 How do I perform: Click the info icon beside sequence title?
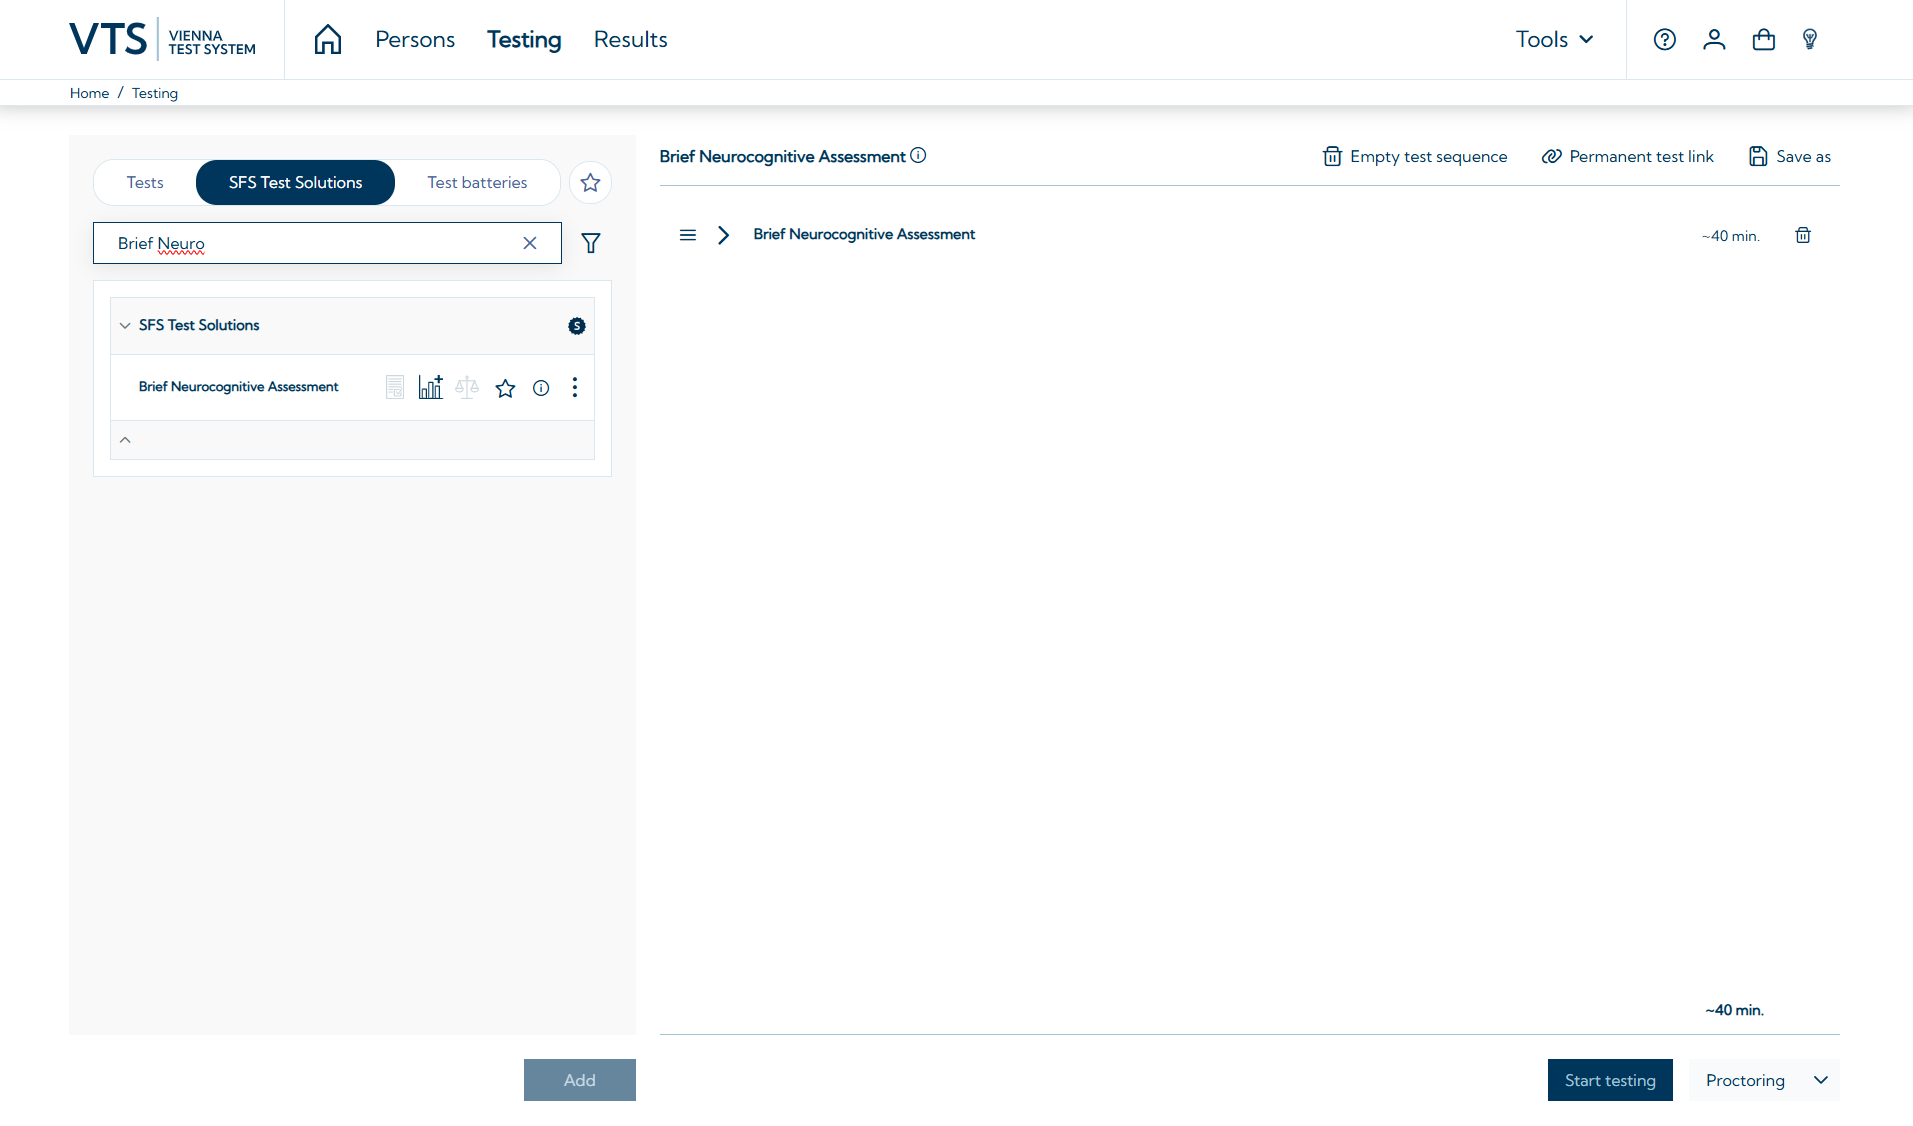tap(918, 156)
